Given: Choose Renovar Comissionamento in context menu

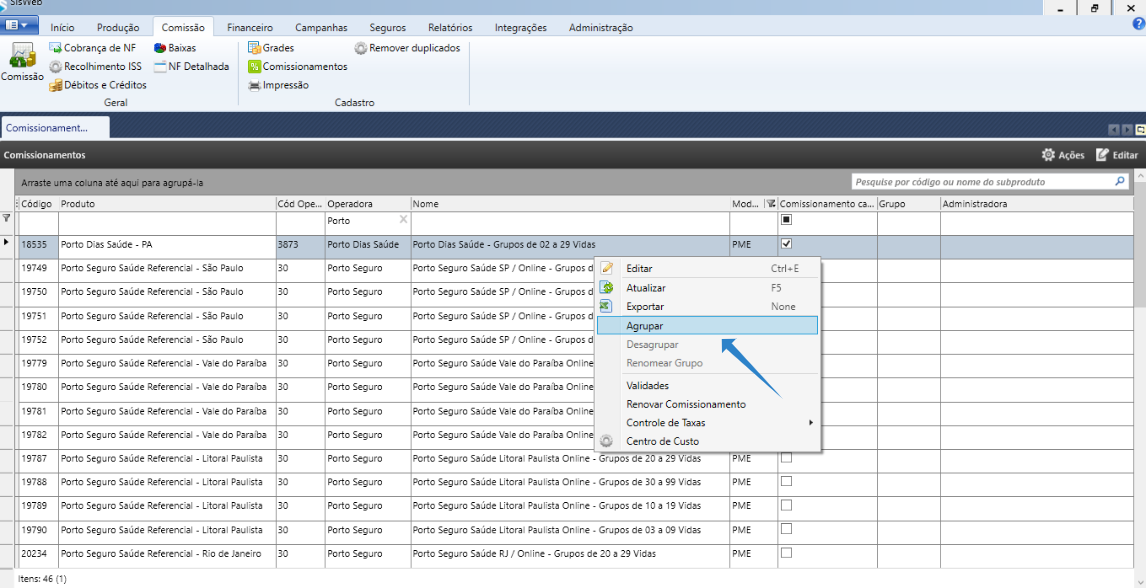Looking at the screenshot, I should point(707,404).
